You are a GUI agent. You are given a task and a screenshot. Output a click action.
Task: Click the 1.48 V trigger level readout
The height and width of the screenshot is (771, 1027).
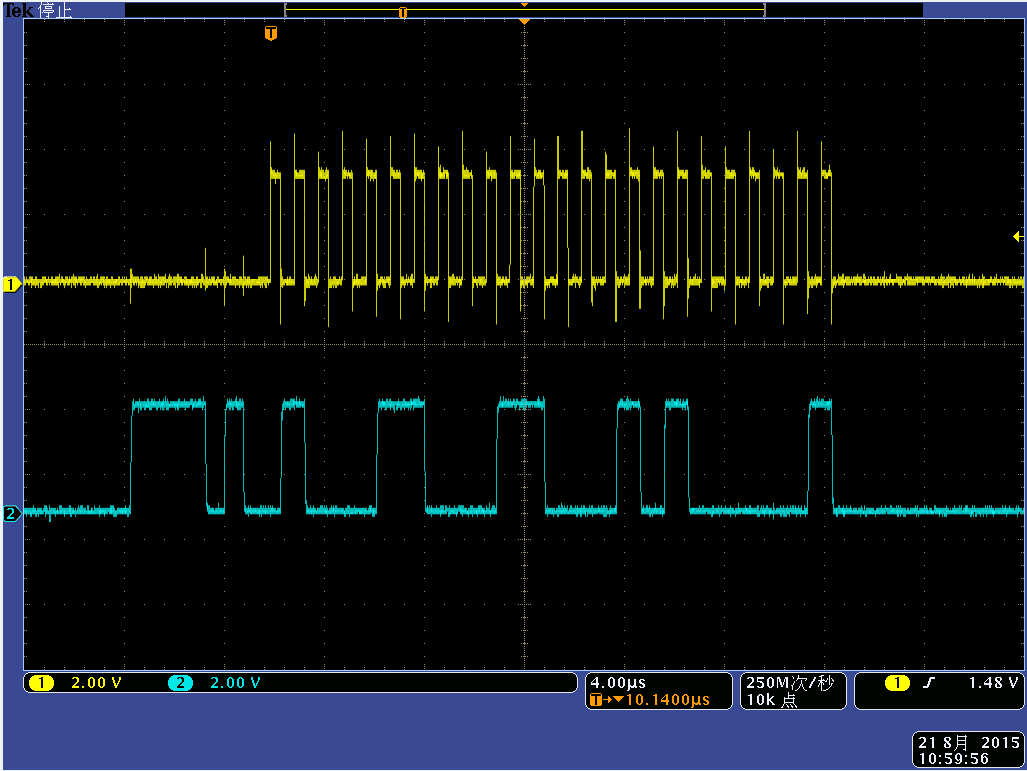(993, 683)
